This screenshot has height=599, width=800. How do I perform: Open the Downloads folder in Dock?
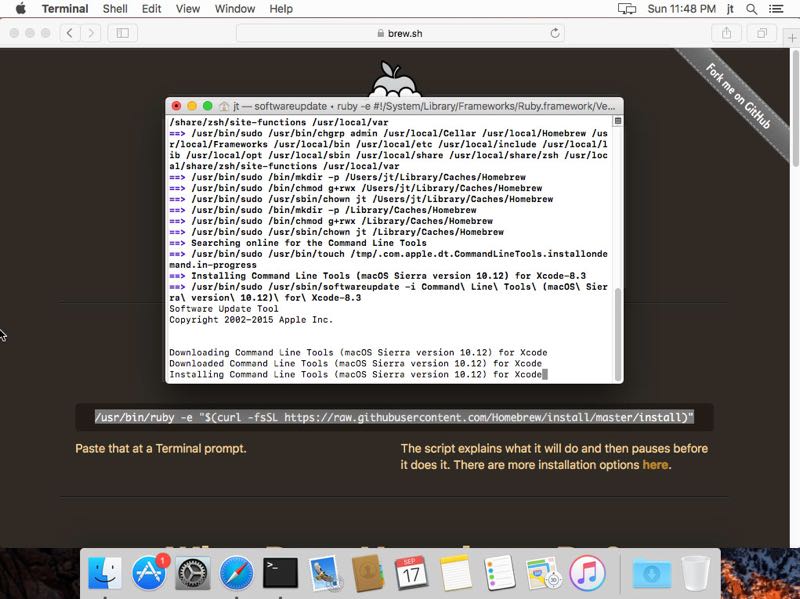(652, 573)
